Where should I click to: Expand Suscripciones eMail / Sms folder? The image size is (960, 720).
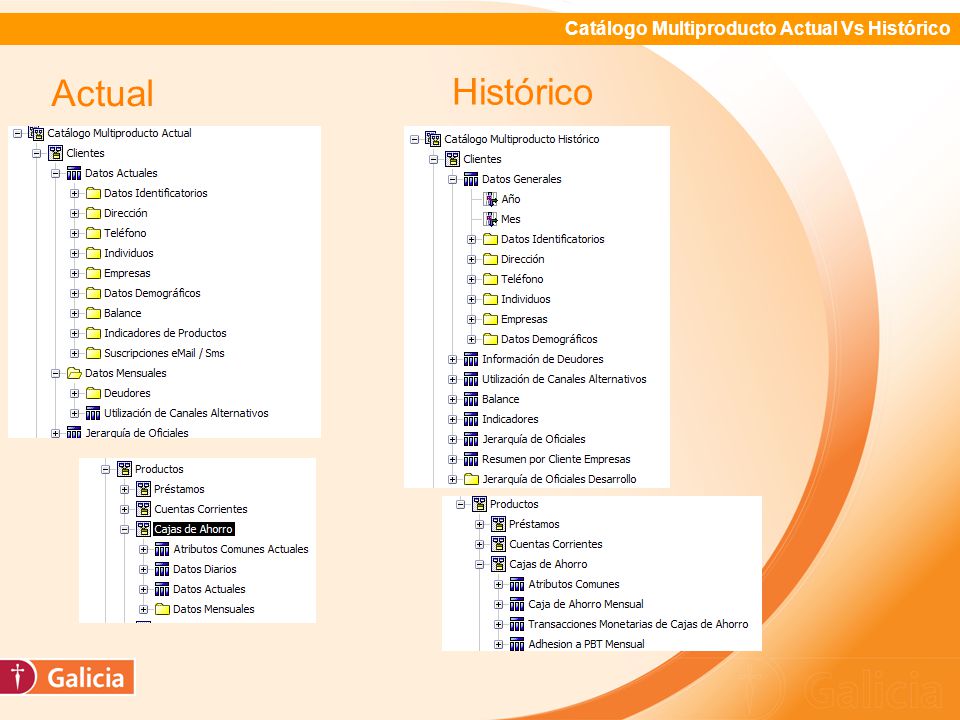[74, 353]
